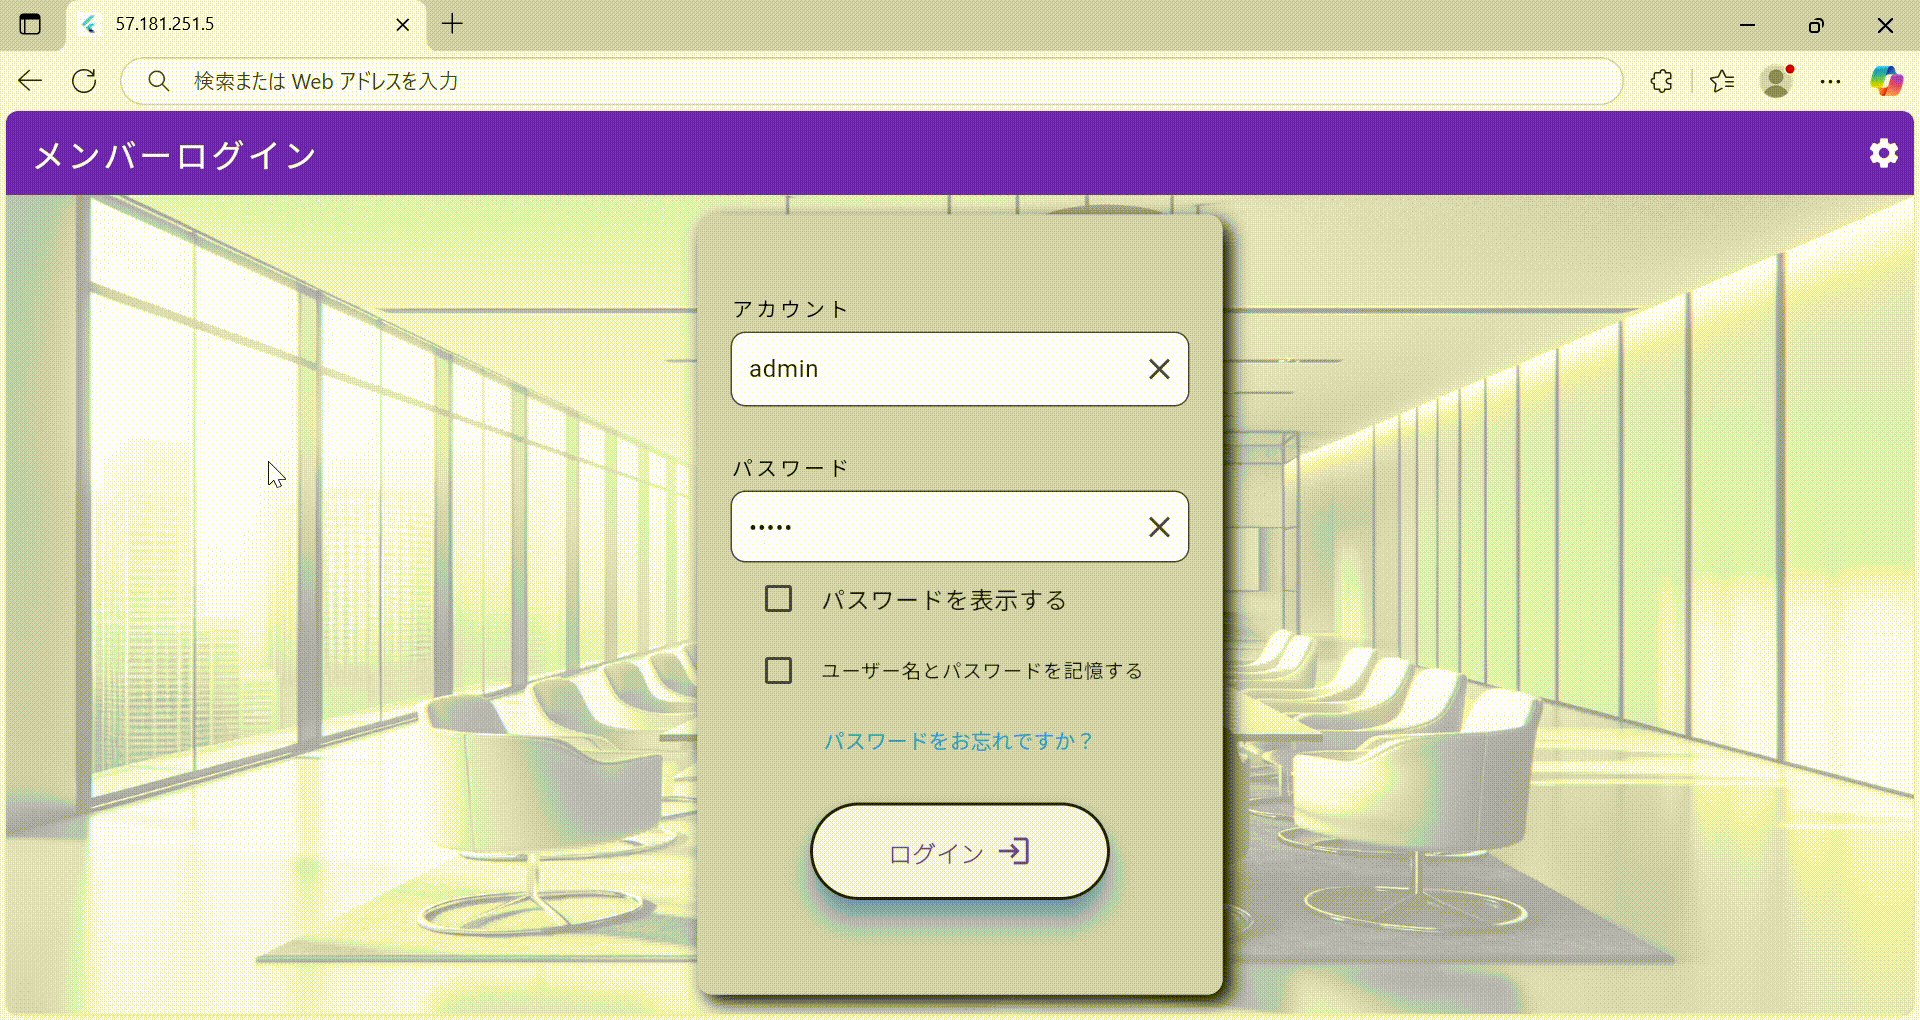Click パスワードをお忘れですか？ link
This screenshot has width=1920, height=1020.
[959, 741]
